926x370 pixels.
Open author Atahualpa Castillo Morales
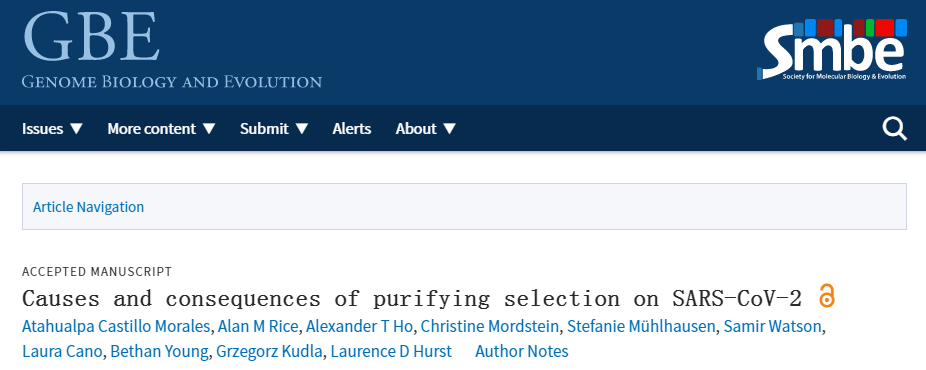tap(116, 326)
